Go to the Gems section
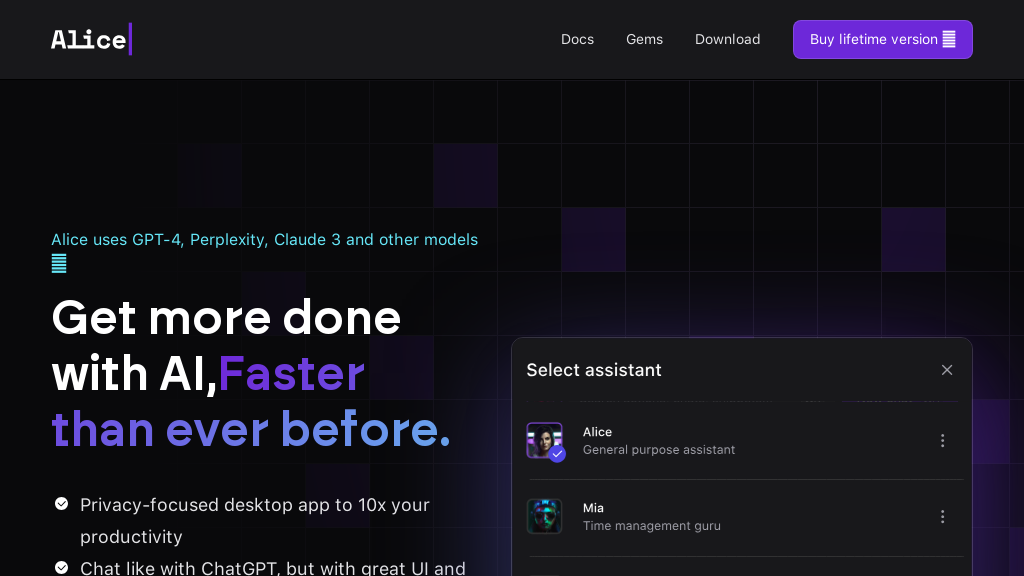 point(644,39)
